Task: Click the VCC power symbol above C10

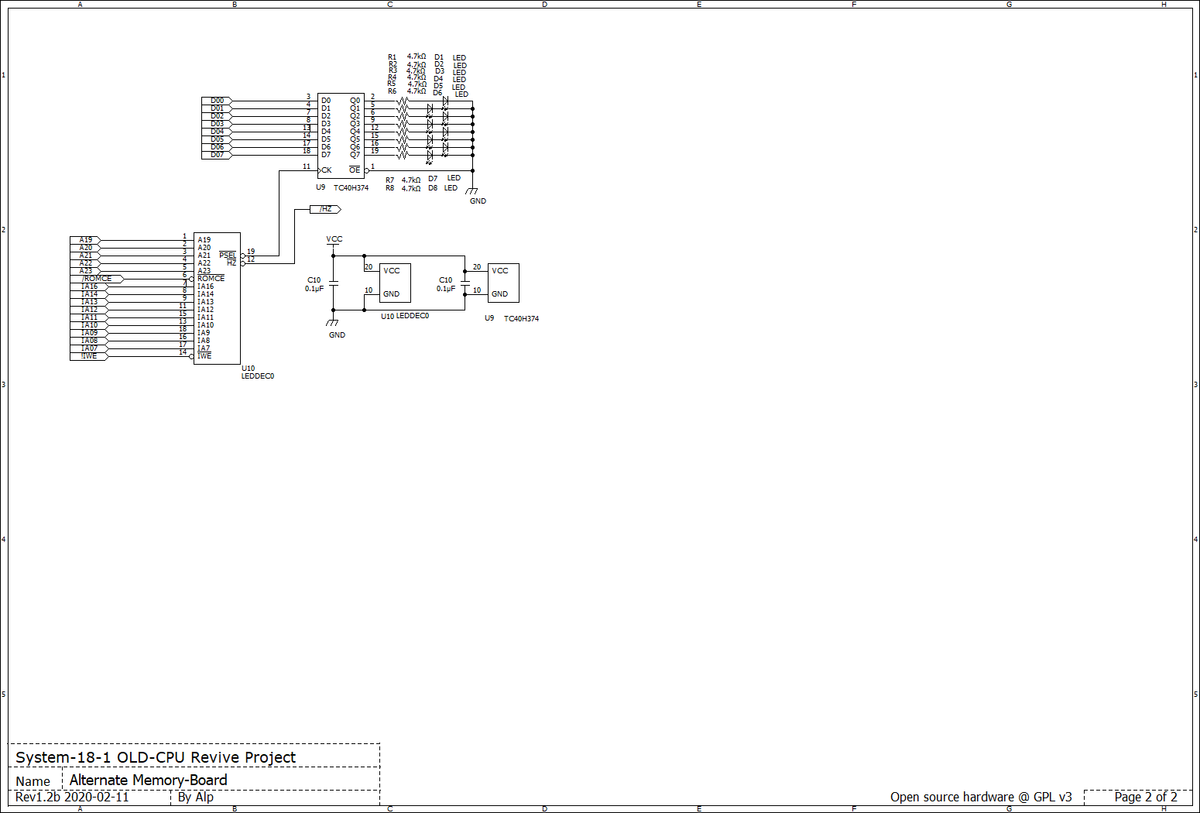Action: (334, 241)
